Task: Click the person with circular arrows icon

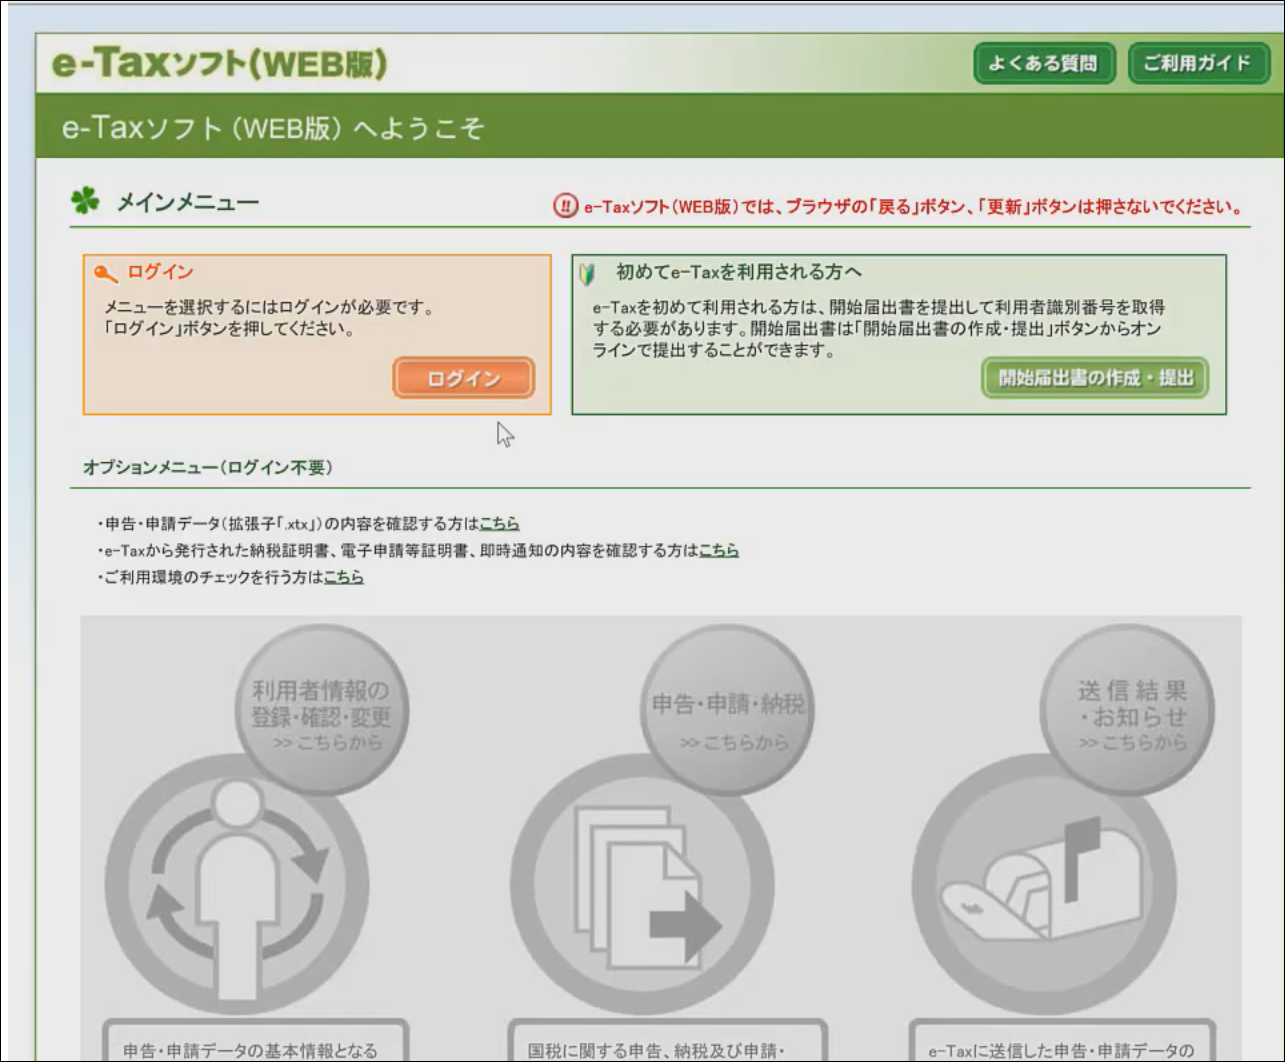Action: (238, 886)
